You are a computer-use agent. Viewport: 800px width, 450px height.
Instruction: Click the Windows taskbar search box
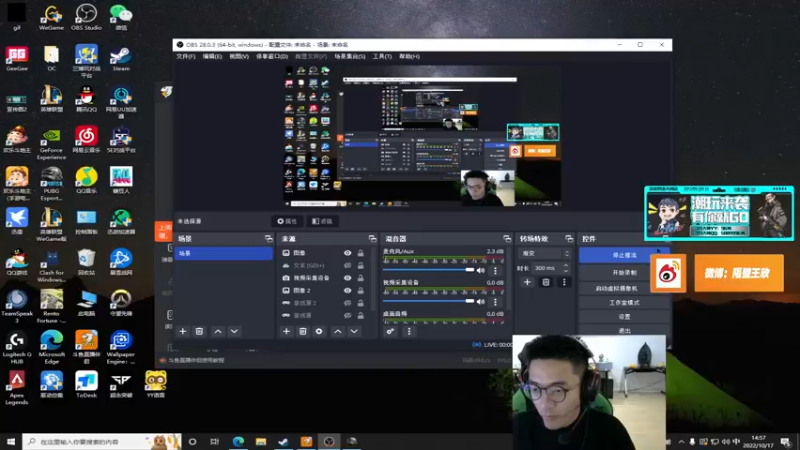[x=102, y=441]
